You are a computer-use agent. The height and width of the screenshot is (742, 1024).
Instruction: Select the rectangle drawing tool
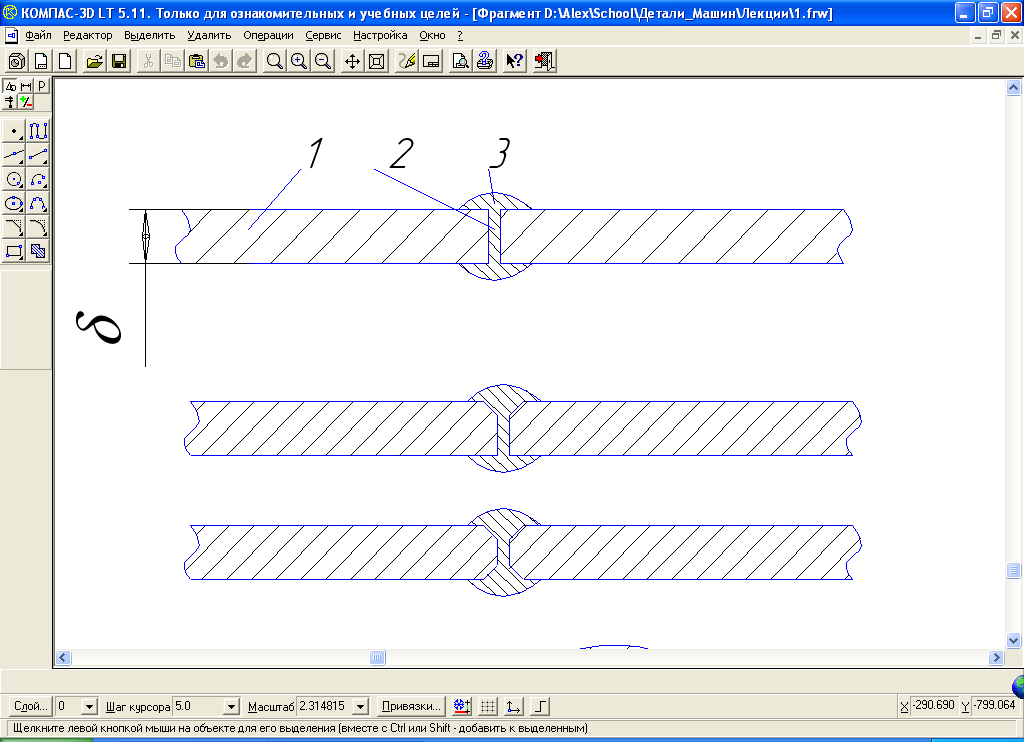(14, 251)
